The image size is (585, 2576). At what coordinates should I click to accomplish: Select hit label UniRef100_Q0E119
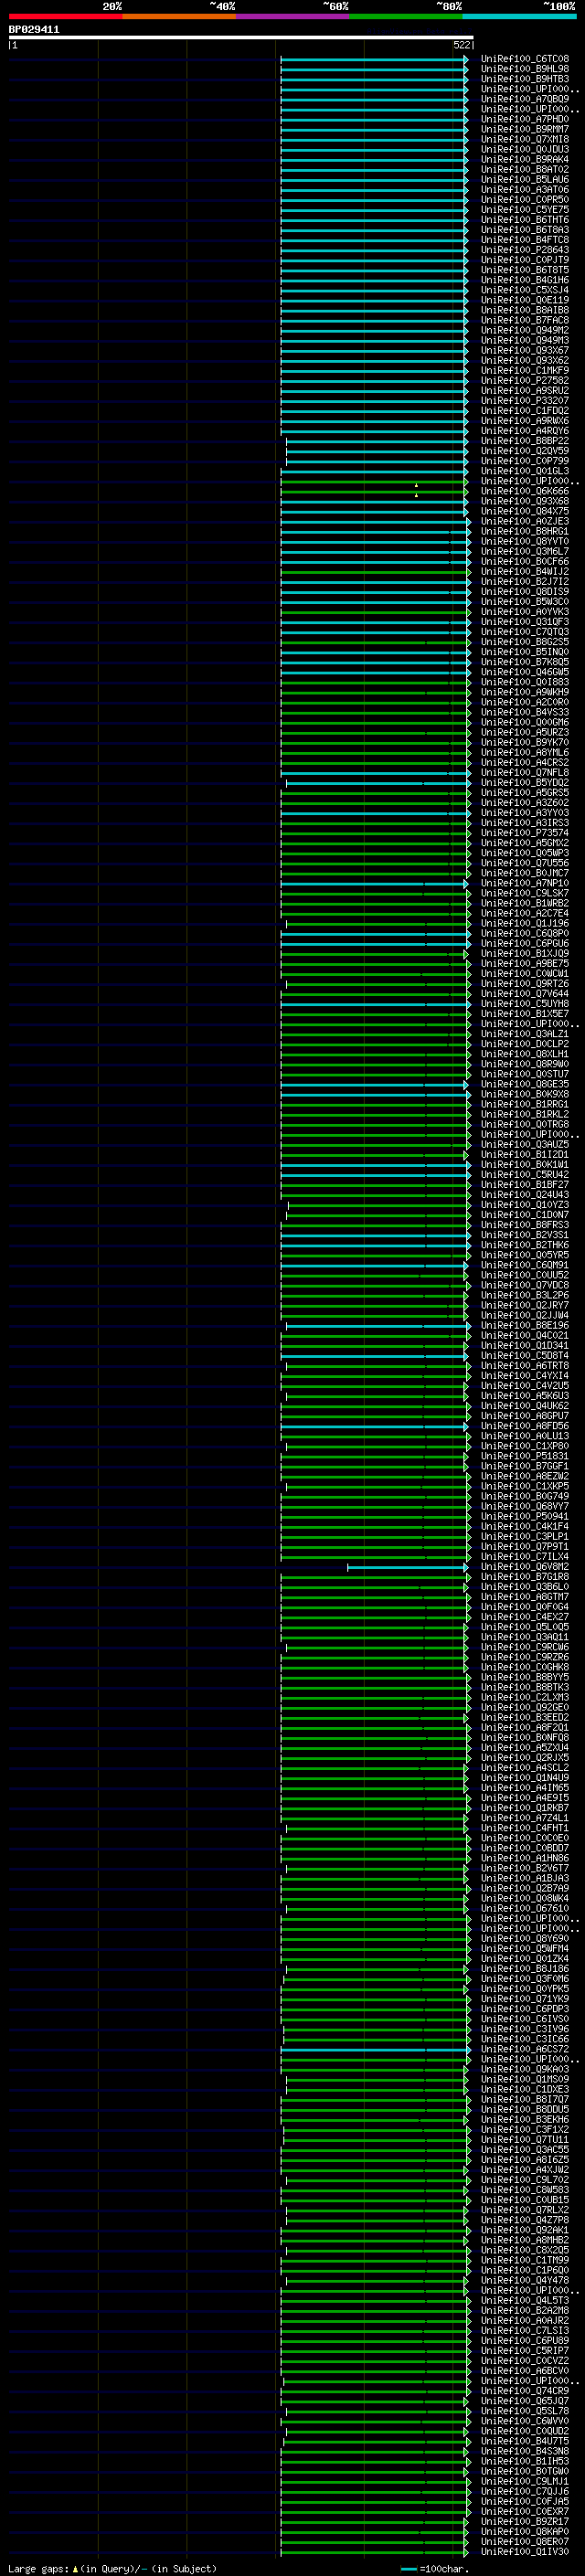point(525,300)
